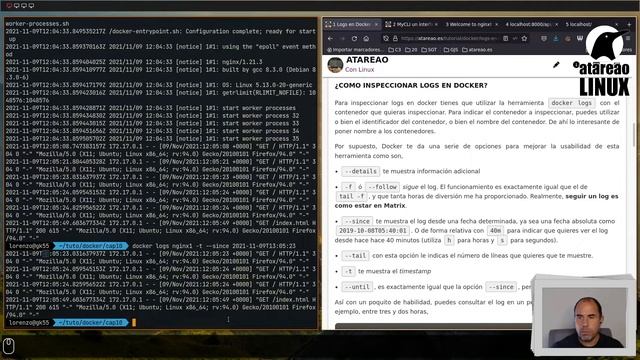Switch to the 'localhost:8000/api' tab
The width and height of the screenshot is (640, 360).
coord(531,24)
